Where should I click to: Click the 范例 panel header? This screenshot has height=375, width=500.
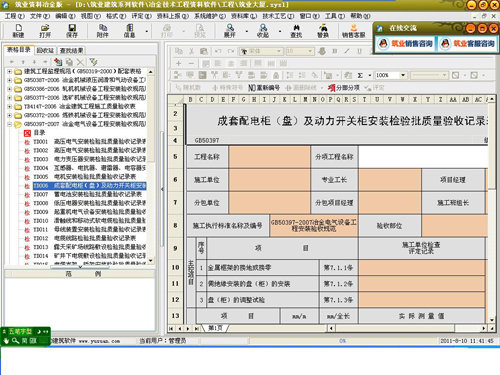(80, 274)
